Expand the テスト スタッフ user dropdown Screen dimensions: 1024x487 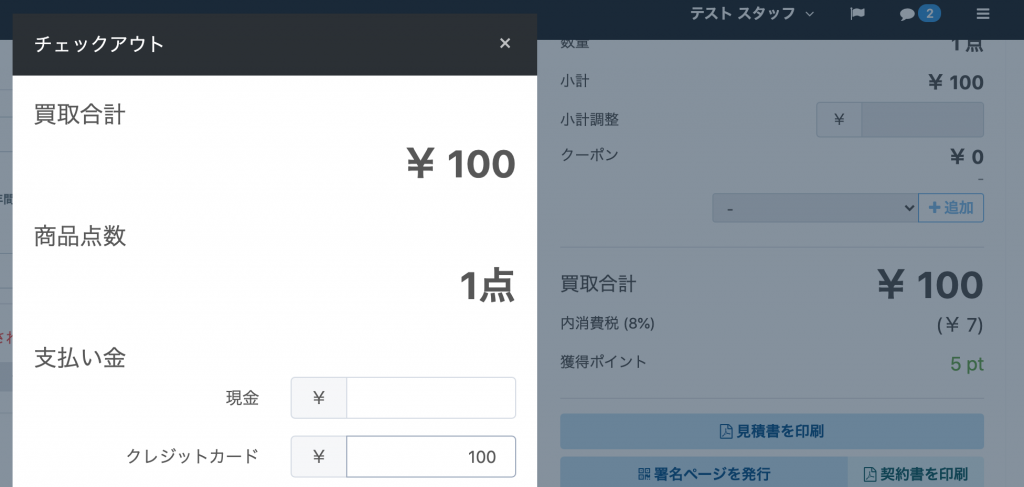click(x=752, y=14)
